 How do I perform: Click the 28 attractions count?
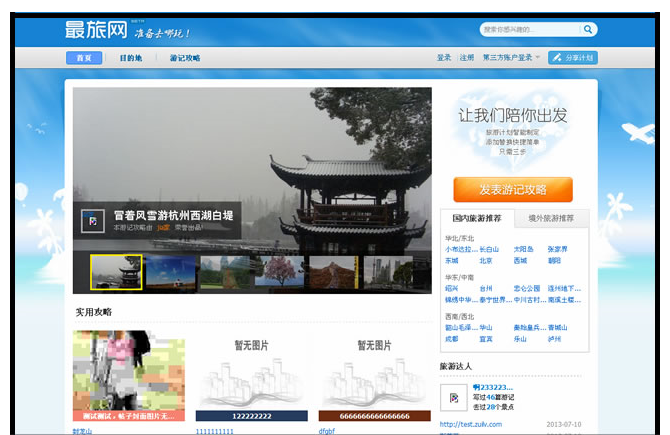490,407
